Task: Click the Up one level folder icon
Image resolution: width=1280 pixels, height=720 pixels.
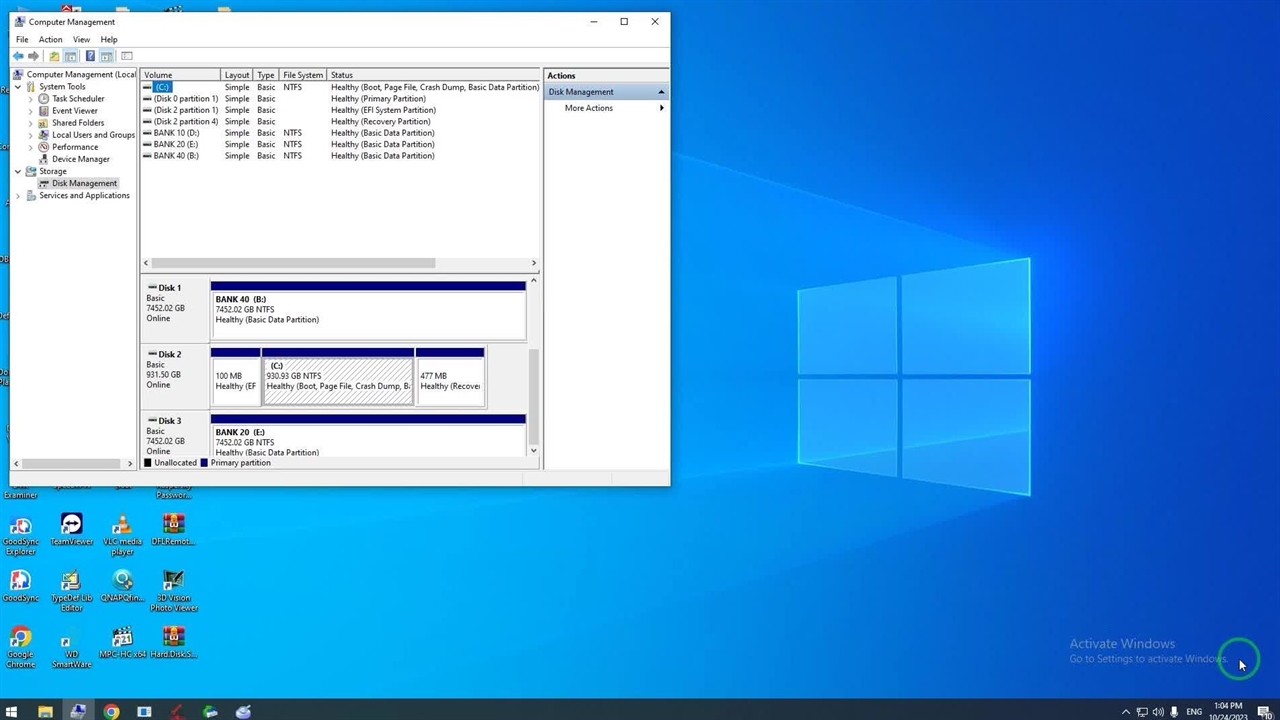Action: [54, 56]
